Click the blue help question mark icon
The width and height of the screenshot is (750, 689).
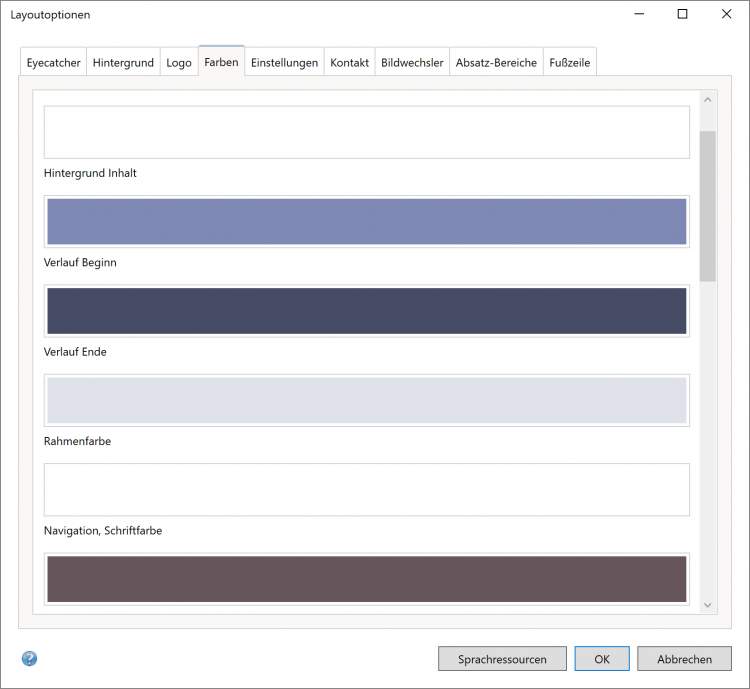29,659
